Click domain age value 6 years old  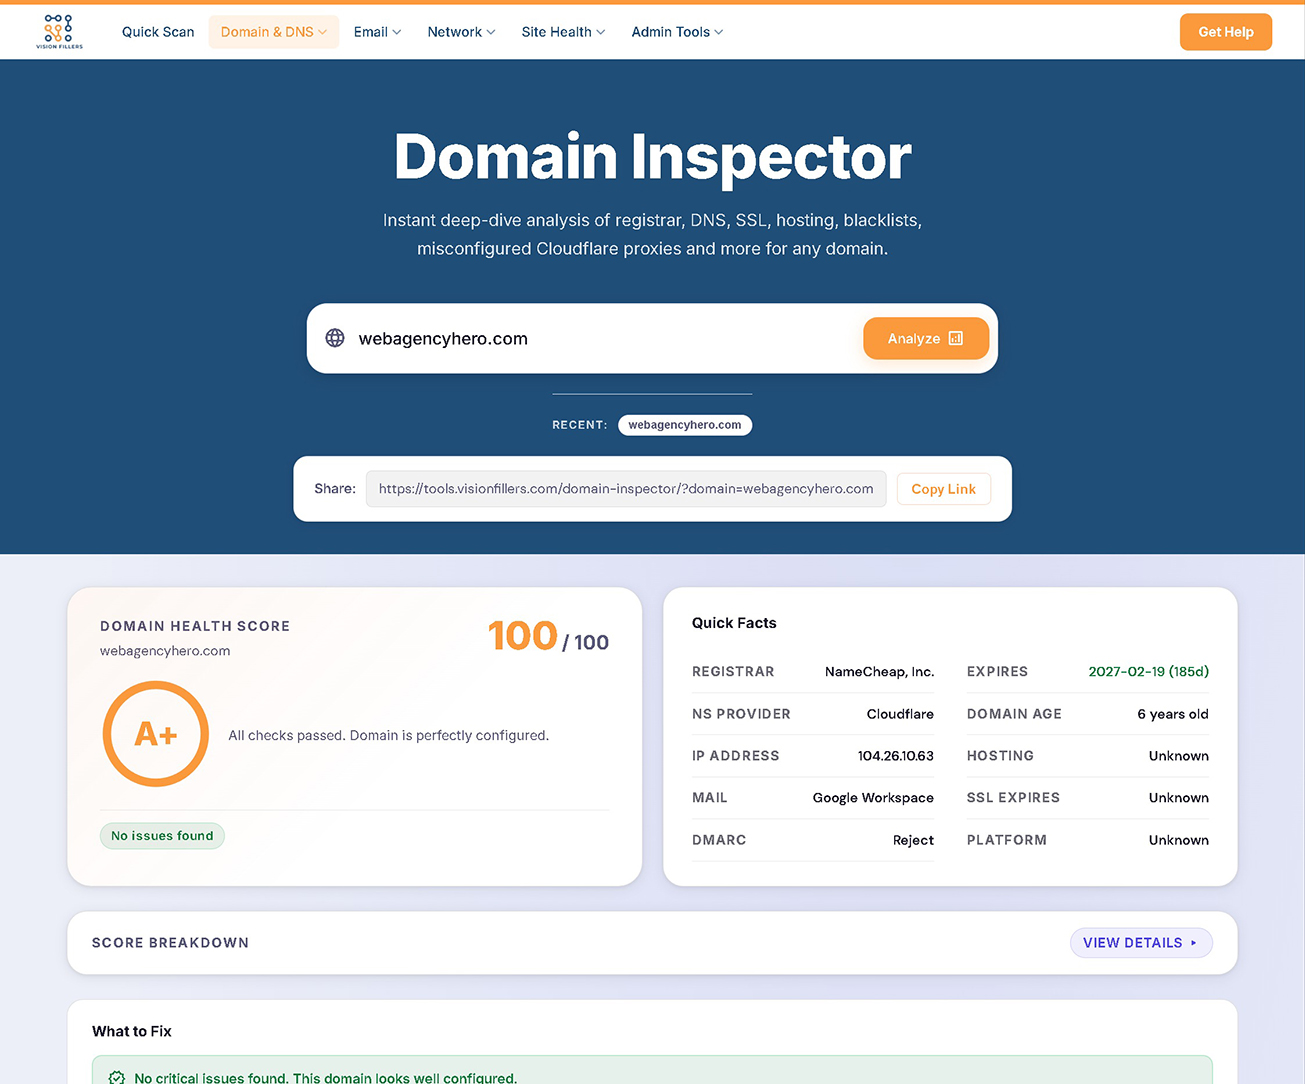pyautogui.click(x=1173, y=714)
